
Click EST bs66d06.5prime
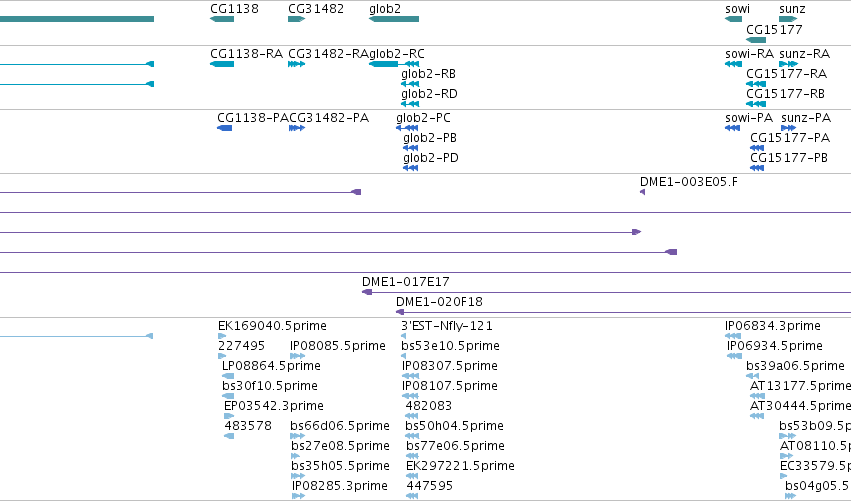[297, 436]
